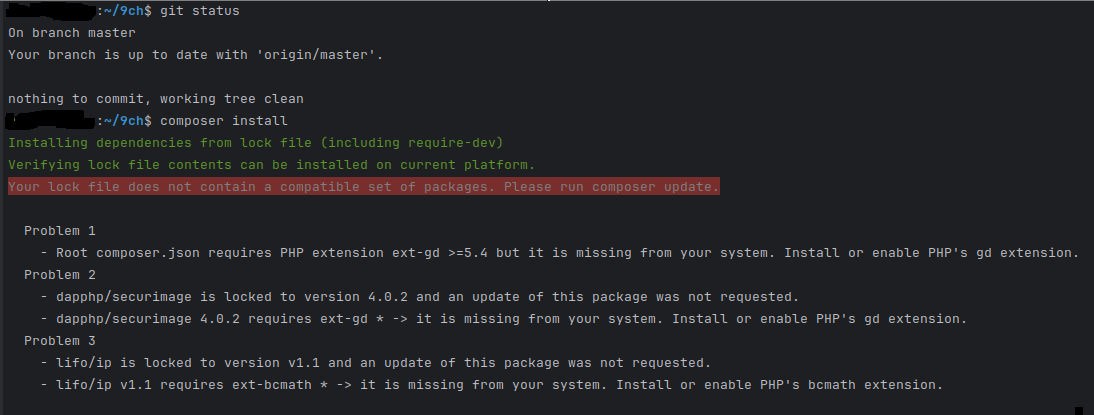Click the green 'Installing dependencies from lock file' line

click(255, 143)
